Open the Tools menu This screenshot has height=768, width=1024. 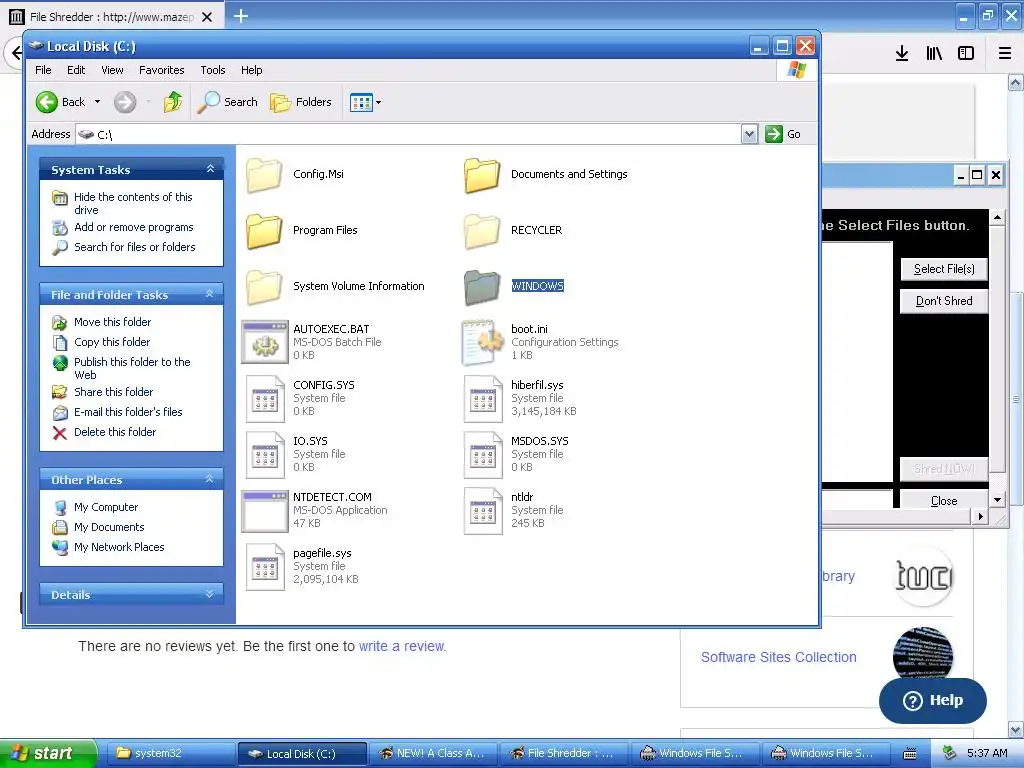click(213, 70)
